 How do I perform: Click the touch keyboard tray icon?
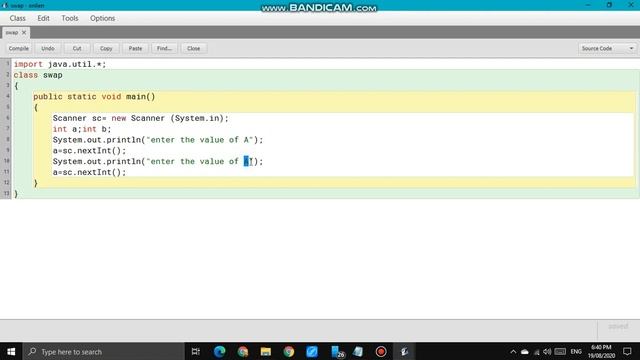point(560,351)
